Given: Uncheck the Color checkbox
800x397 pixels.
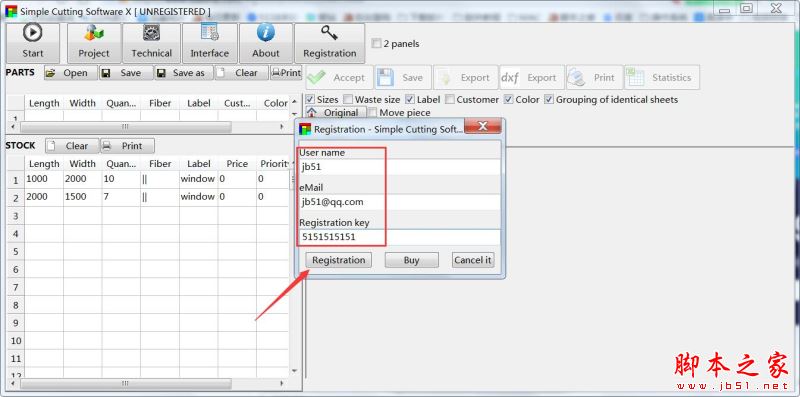Looking at the screenshot, I should point(509,100).
